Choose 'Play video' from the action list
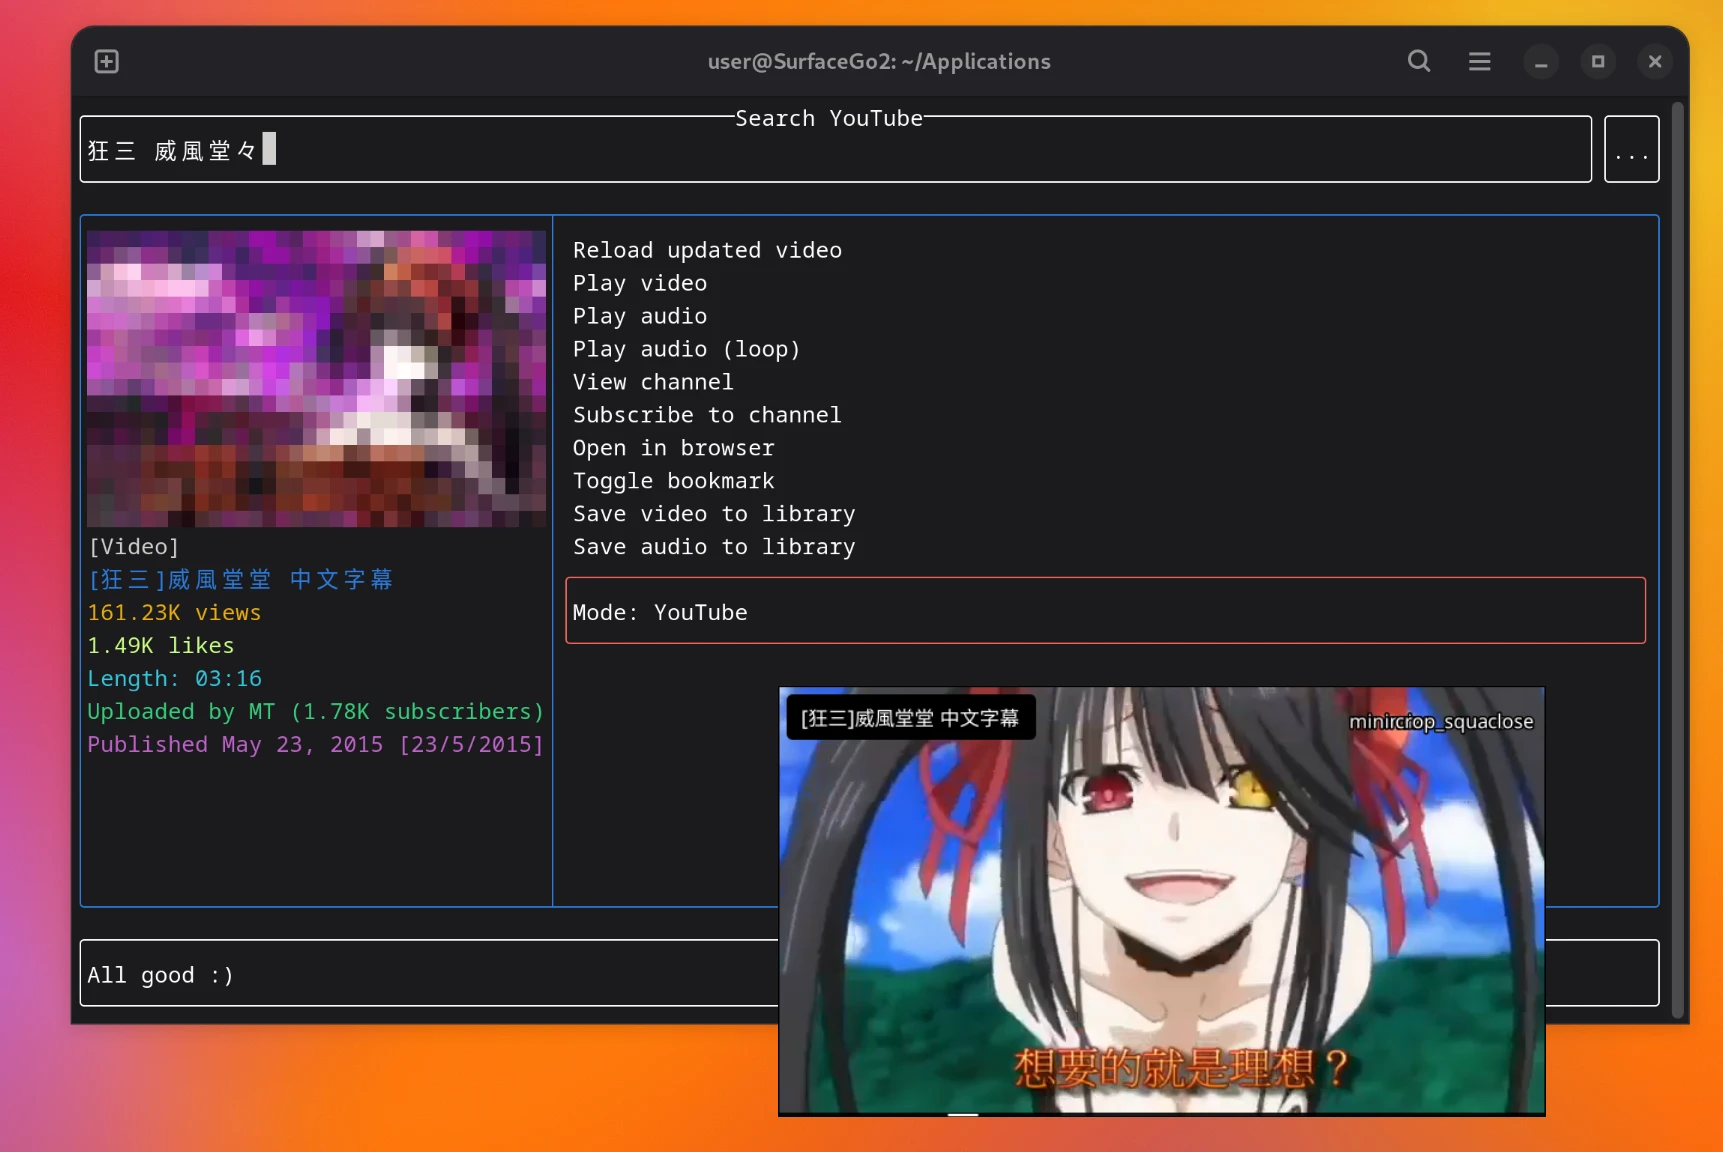This screenshot has height=1152, width=1723. (x=639, y=283)
